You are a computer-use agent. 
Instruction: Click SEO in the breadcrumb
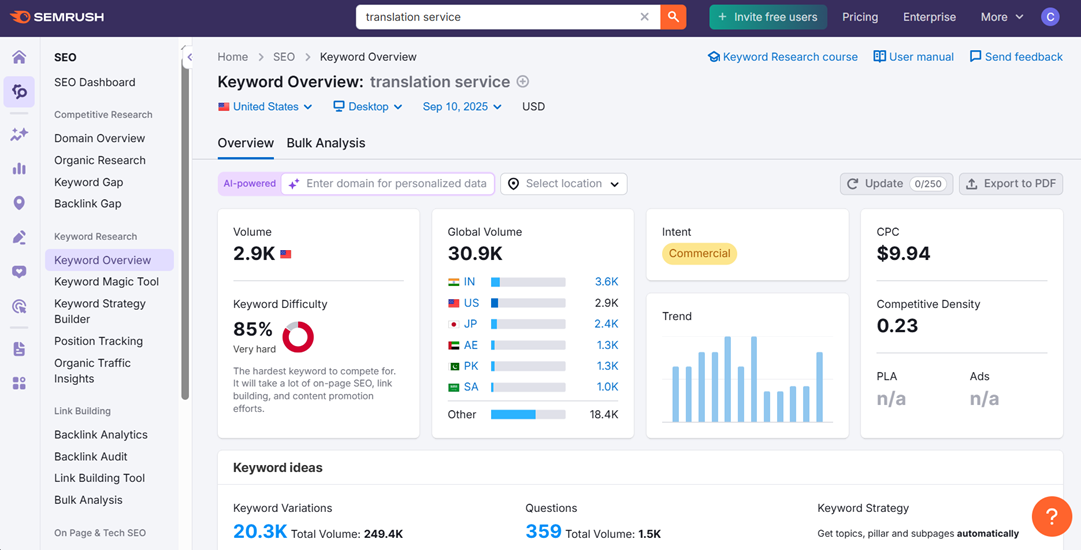click(x=284, y=57)
